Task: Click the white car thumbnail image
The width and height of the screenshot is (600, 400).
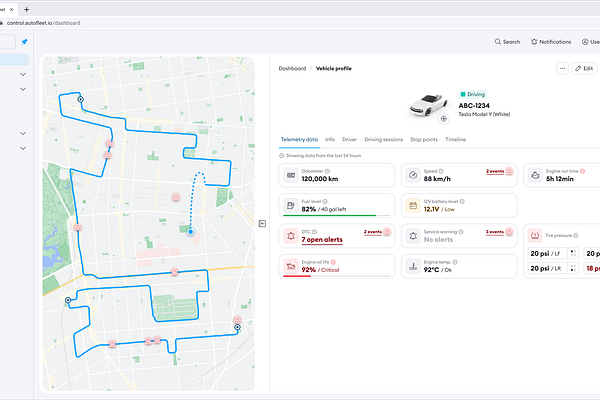Action: click(x=428, y=104)
